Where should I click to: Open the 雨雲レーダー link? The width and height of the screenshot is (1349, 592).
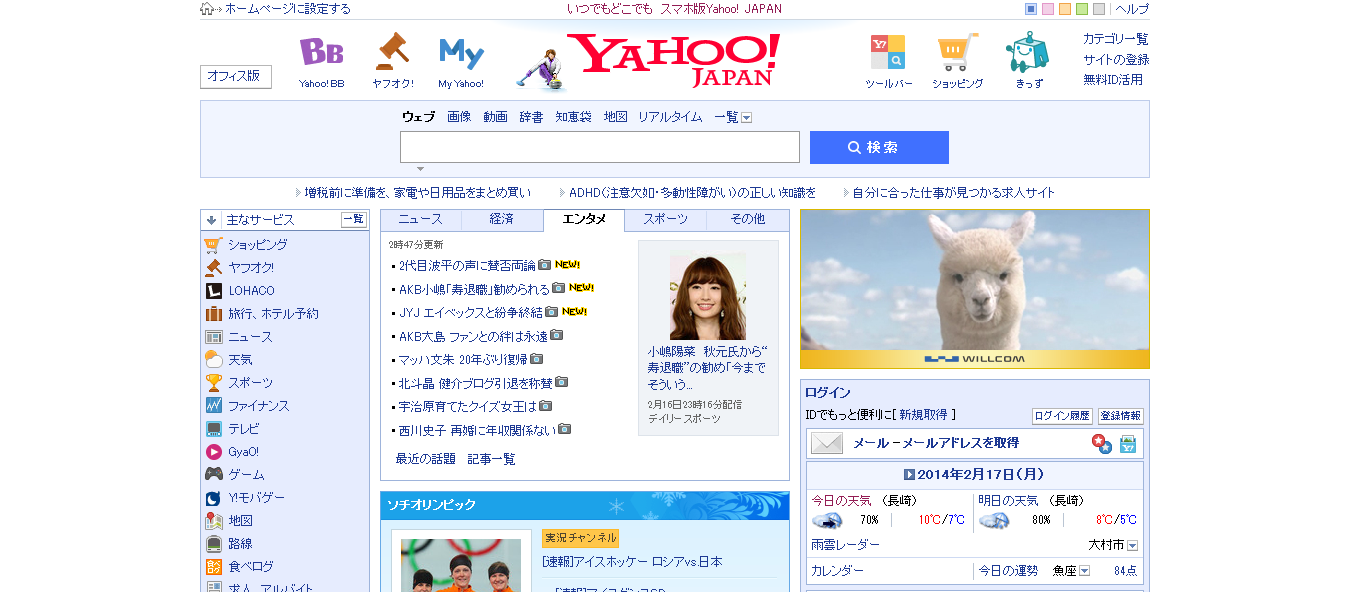pyautogui.click(x=845, y=545)
